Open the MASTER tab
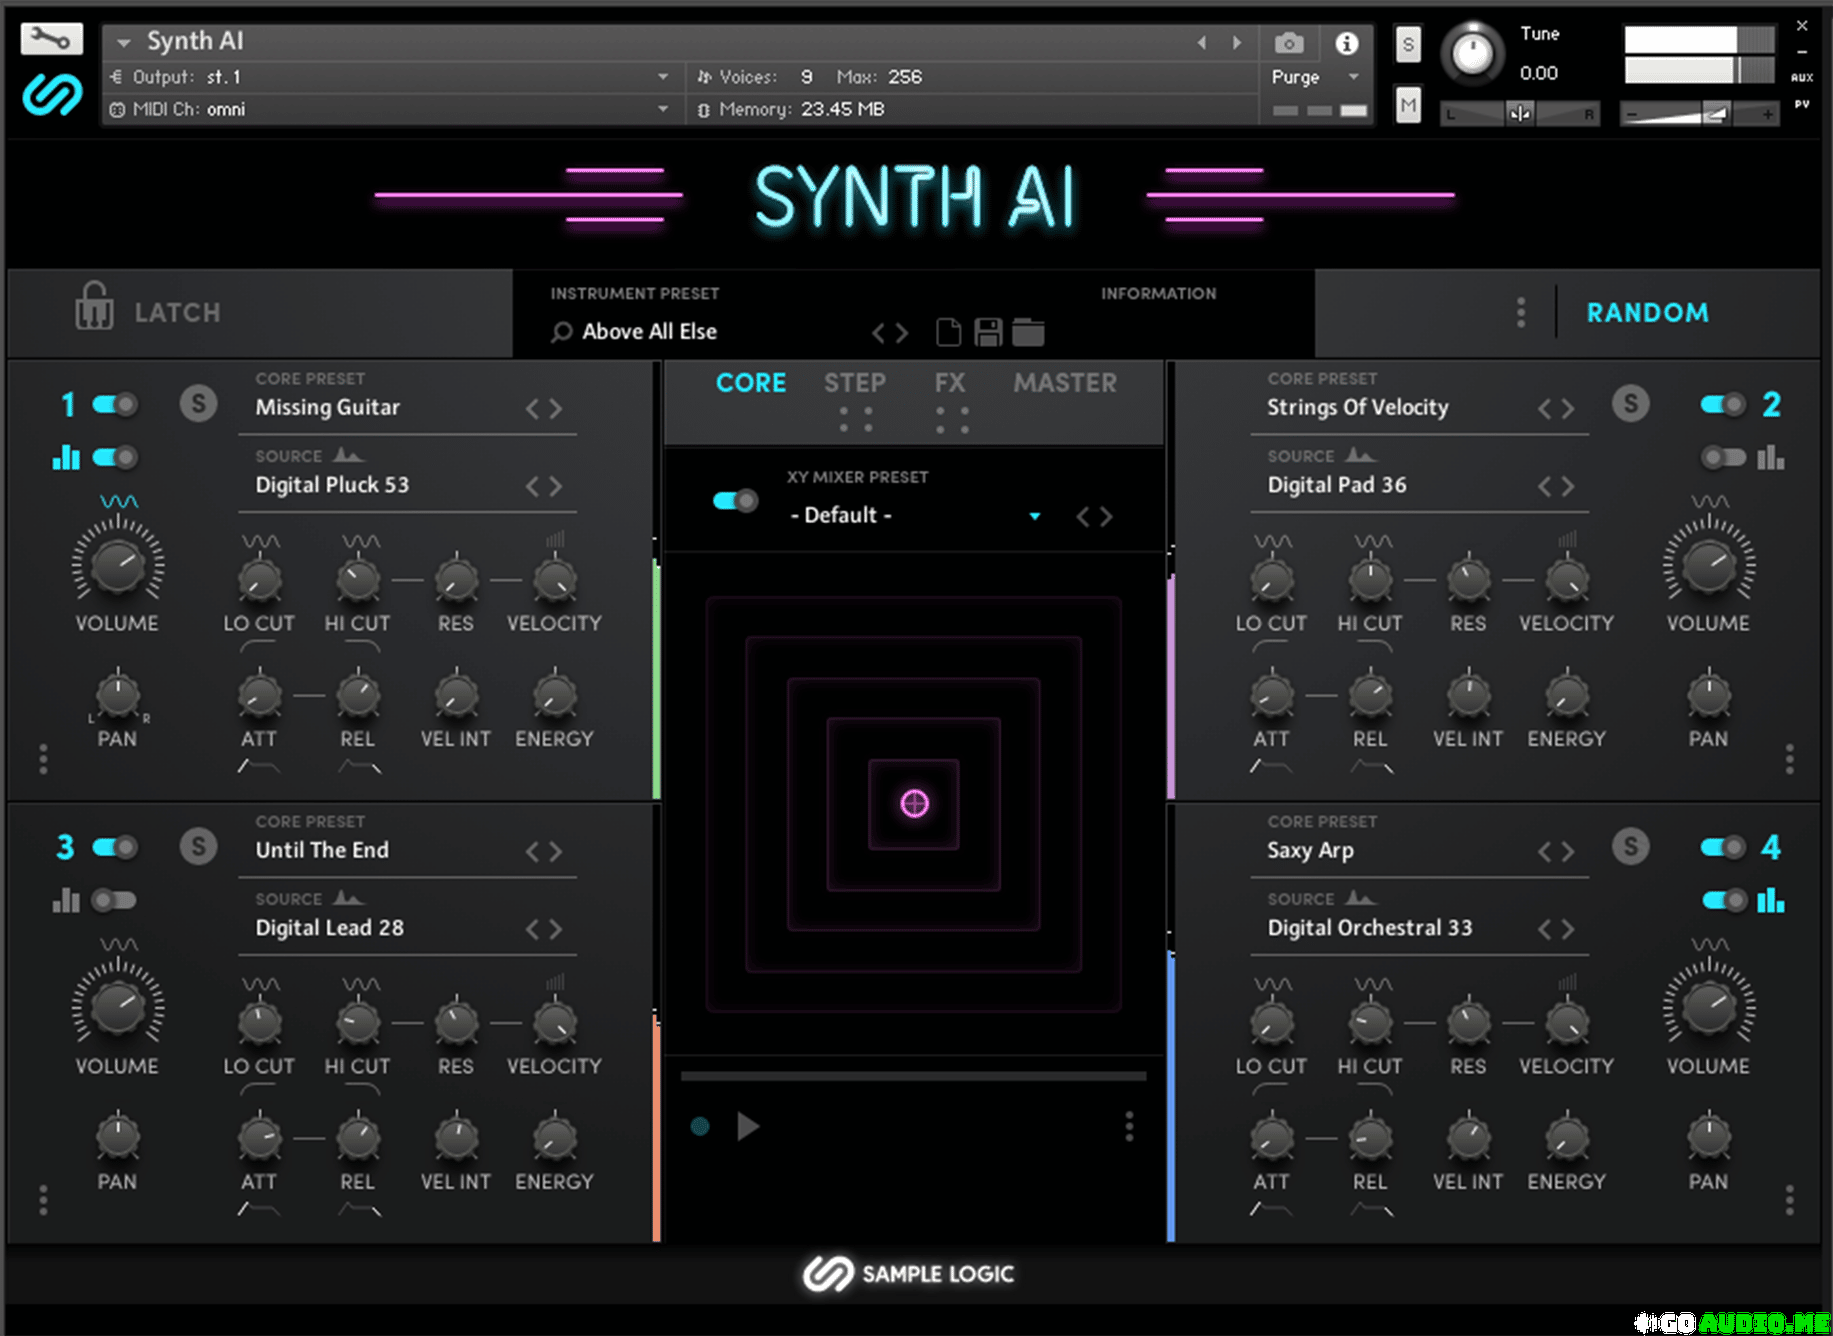Screen dimensions: 1833x1336 coord(1064,383)
